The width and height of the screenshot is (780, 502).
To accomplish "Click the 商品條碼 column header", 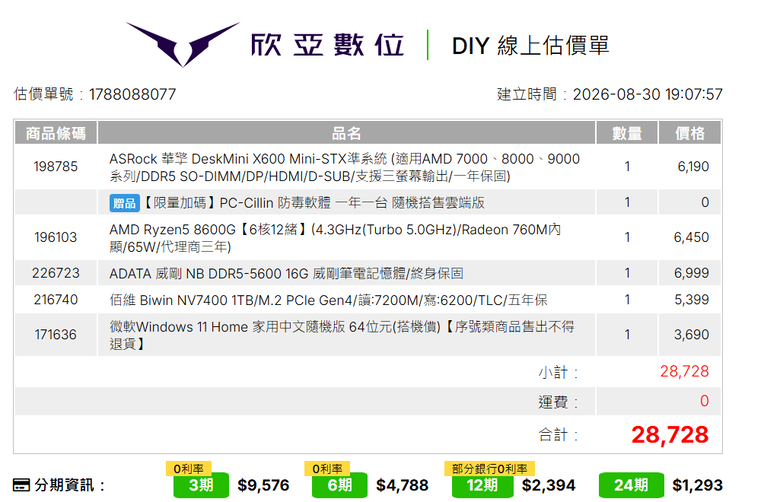I will tap(55, 133).
